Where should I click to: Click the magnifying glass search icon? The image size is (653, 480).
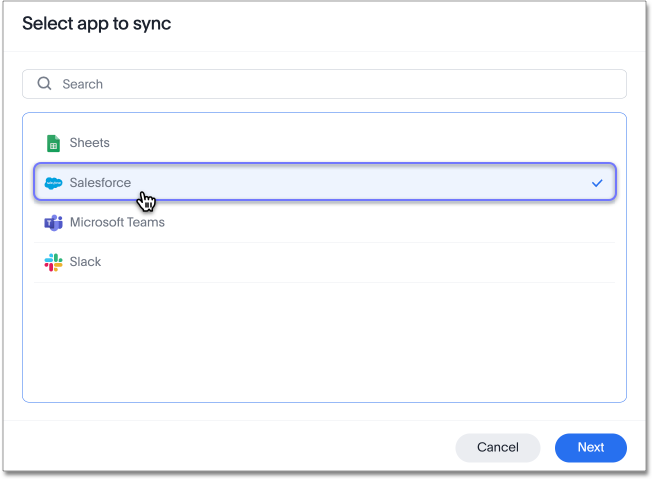[44, 84]
